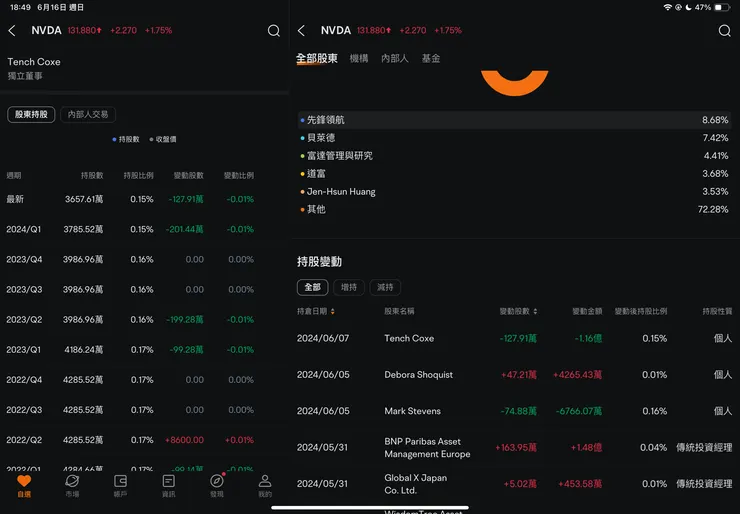Image resolution: width=740 pixels, height=514 pixels.
Task: Open the 市場 market tab icon
Action: 72,481
